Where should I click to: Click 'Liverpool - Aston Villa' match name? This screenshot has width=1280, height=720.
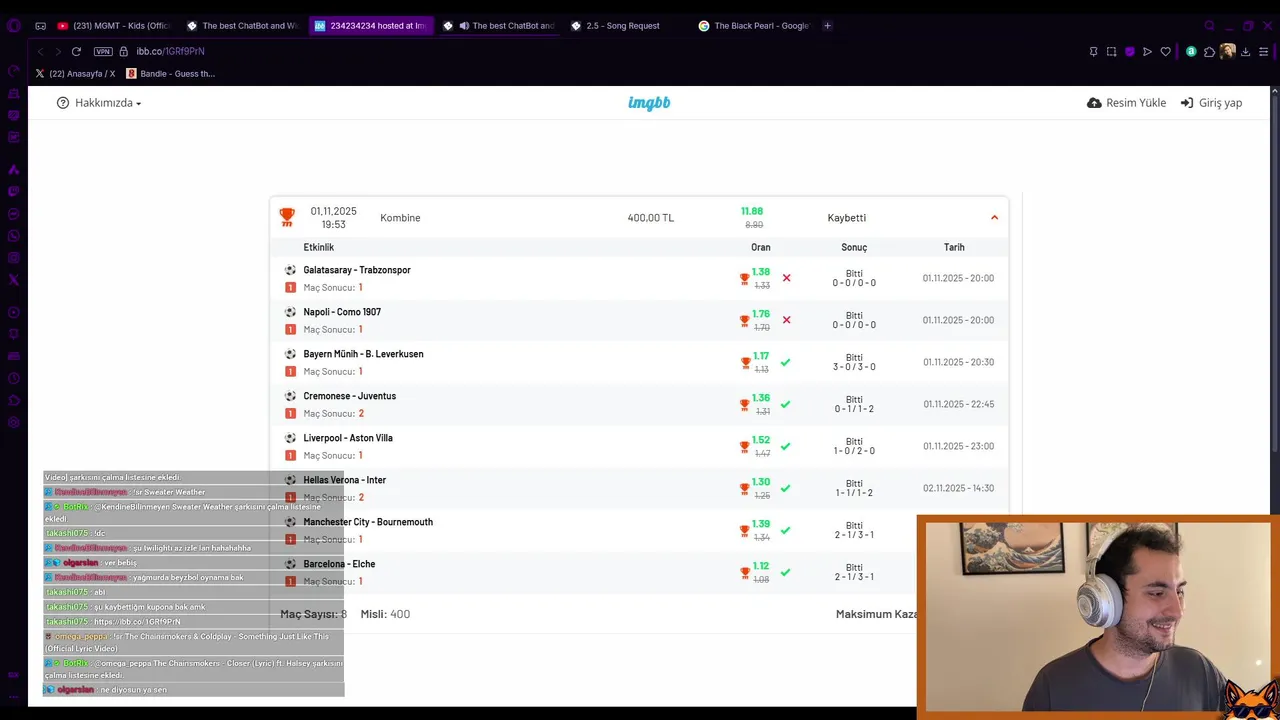click(x=348, y=438)
